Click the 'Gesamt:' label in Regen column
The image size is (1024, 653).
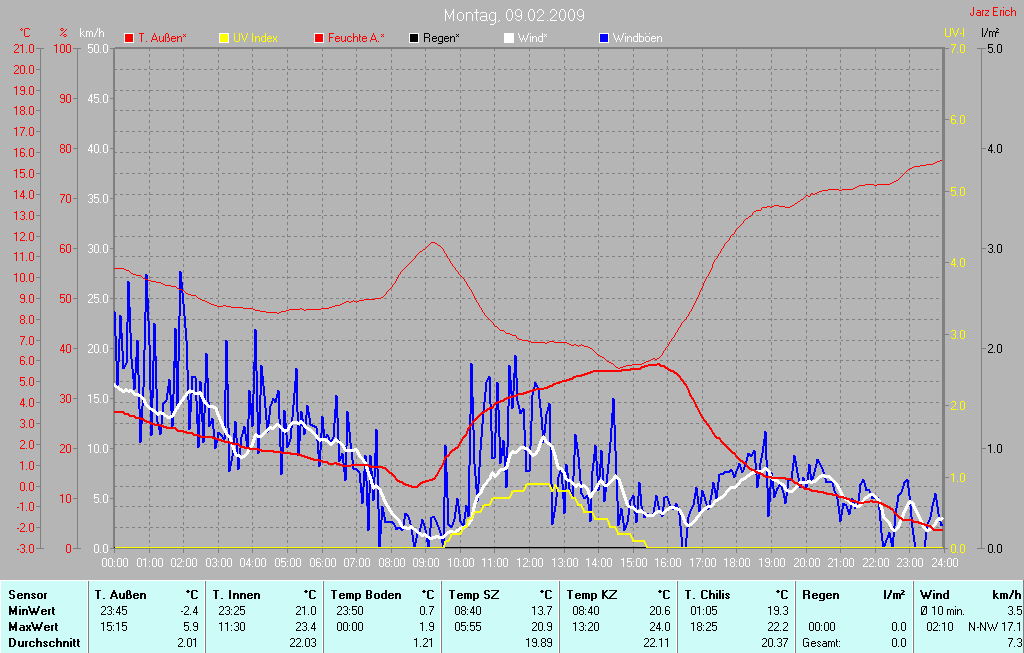(822, 643)
